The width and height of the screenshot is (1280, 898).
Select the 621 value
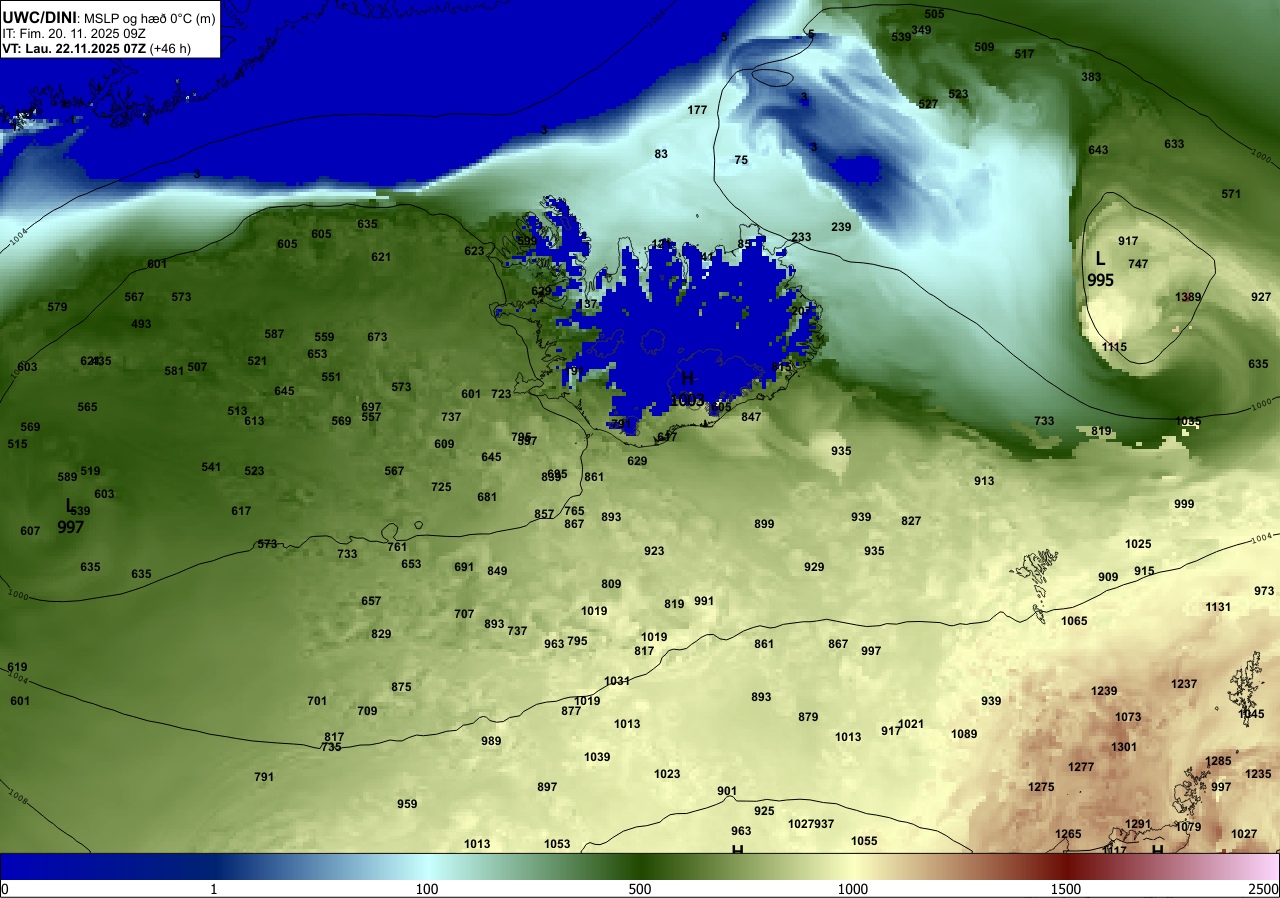coord(381,257)
